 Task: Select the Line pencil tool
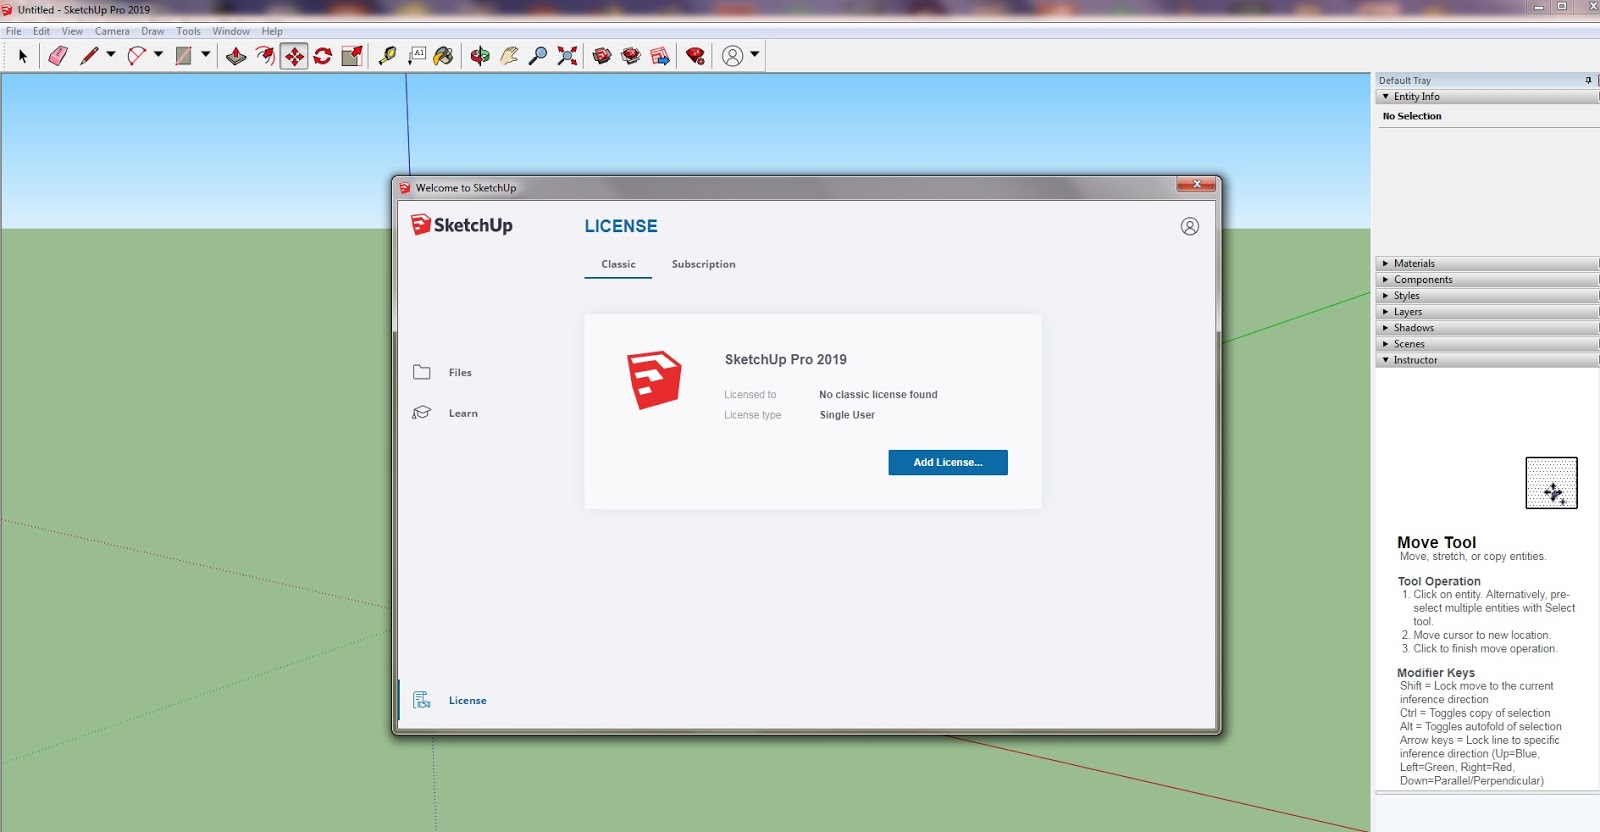(x=89, y=56)
